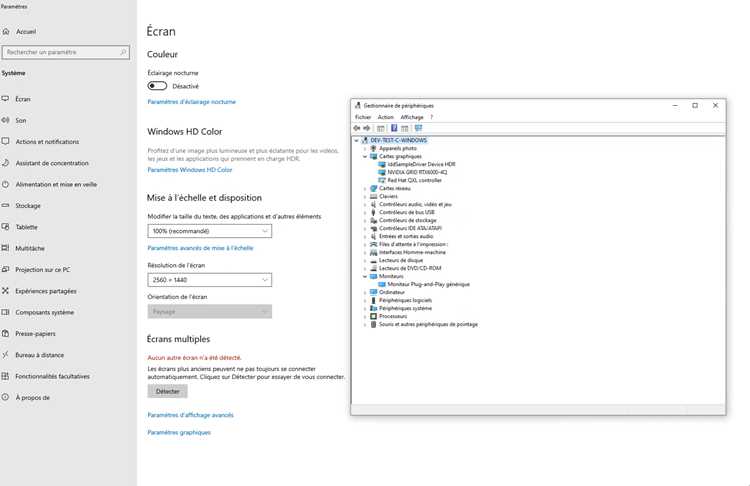Select Lecteurs de DVD/CD-ROM category
The image size is (750, 486).
click(410, 268)
